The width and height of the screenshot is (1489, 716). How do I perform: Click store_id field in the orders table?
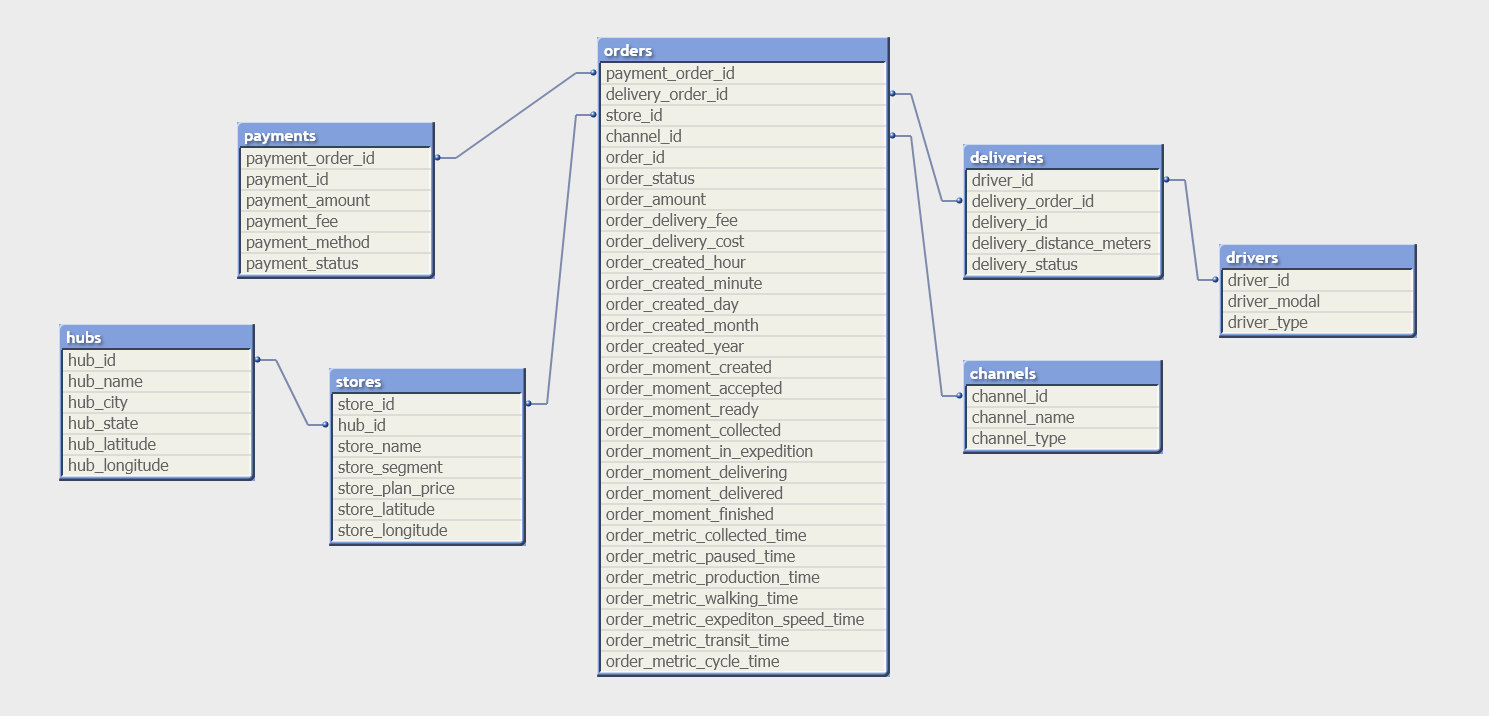coord(634,115)
